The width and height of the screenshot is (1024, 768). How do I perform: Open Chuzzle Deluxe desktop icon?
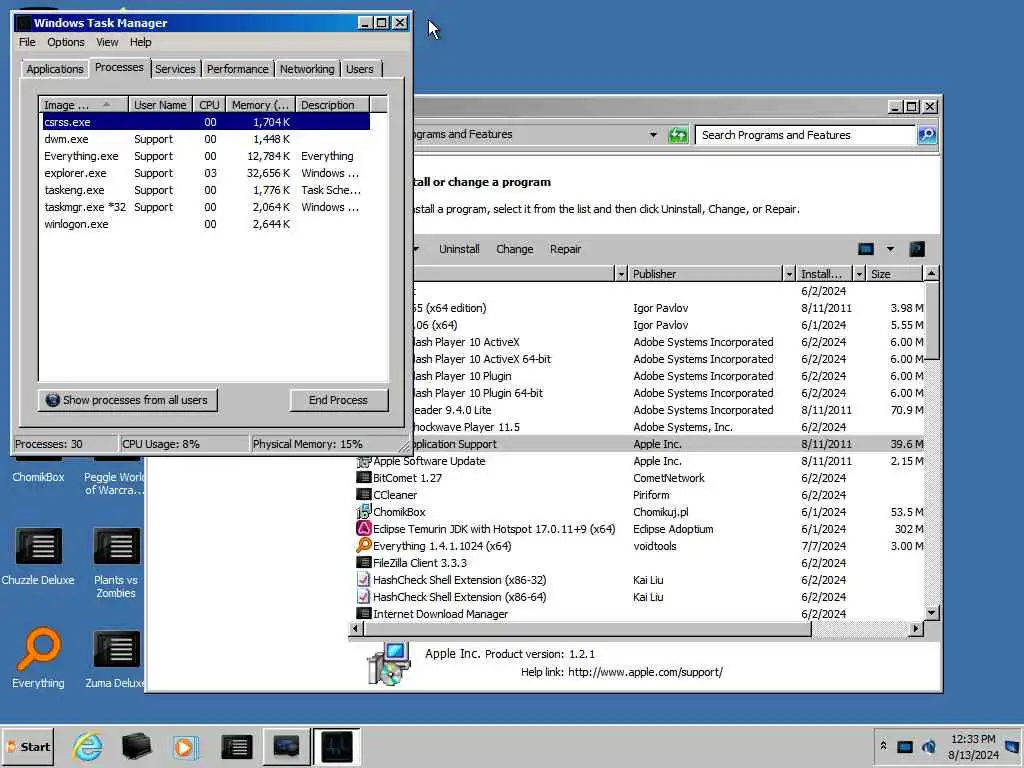[38, 556]
